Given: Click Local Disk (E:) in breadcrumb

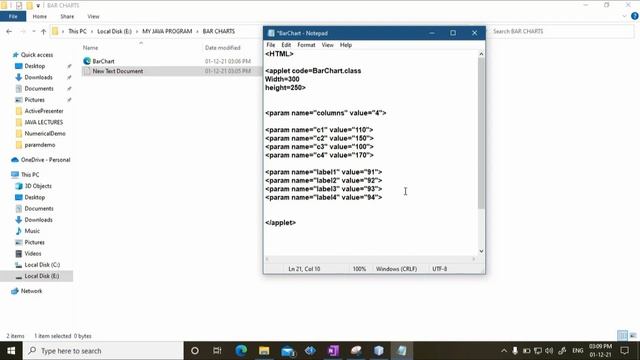Looking at the screenshot, I should point(114,31).
